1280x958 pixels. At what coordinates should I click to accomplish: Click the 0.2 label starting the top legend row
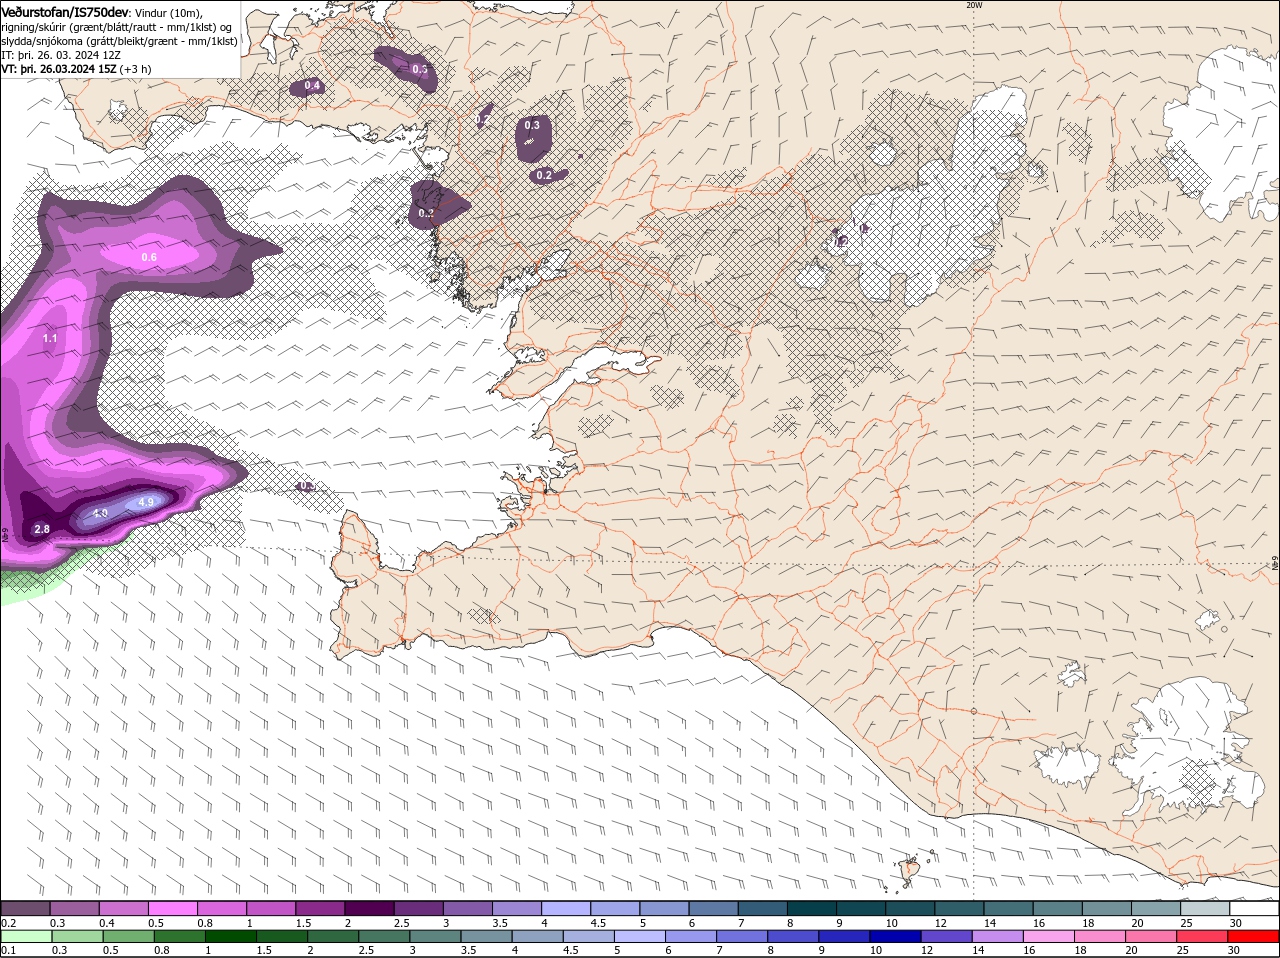8,922
